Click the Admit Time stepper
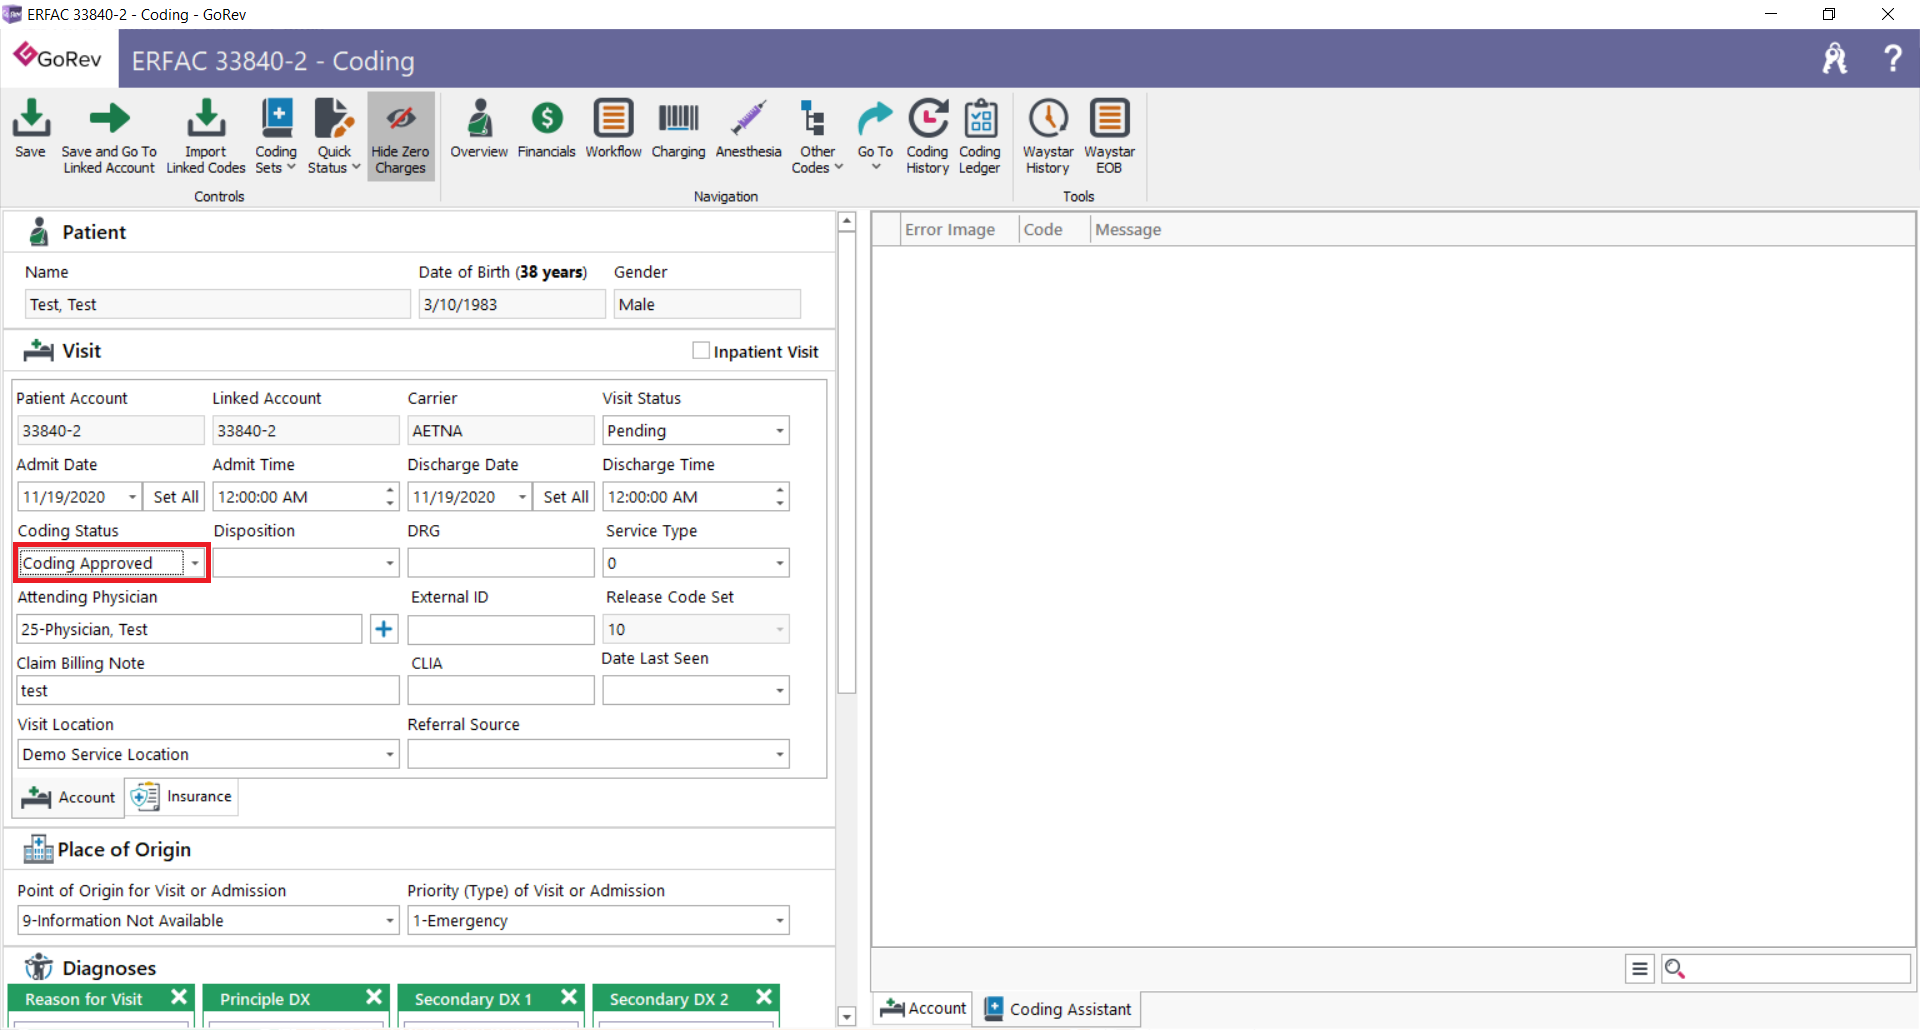Image resolution: width=1920 pixels, height=1030 pixels. 390,497
